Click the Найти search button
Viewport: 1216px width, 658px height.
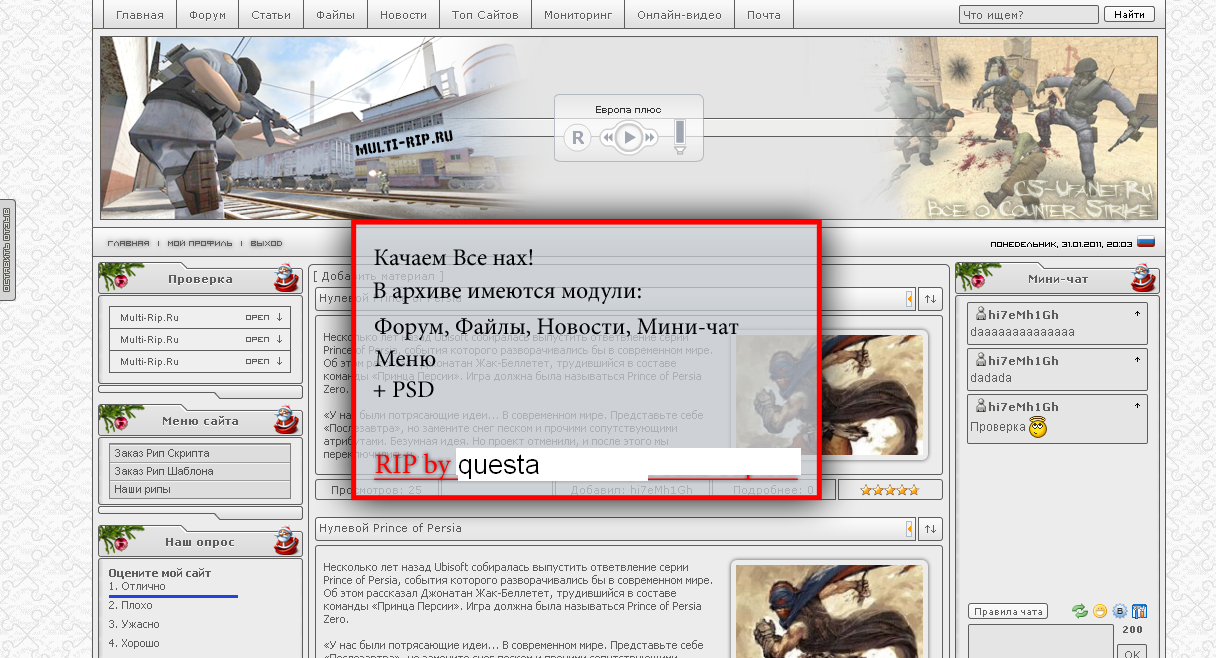click(1129, 15)
